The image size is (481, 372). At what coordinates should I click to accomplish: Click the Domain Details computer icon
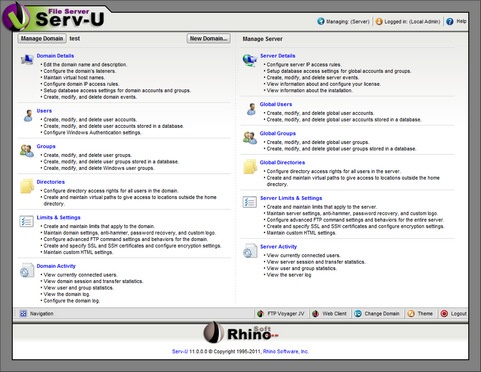click(27, 59)
